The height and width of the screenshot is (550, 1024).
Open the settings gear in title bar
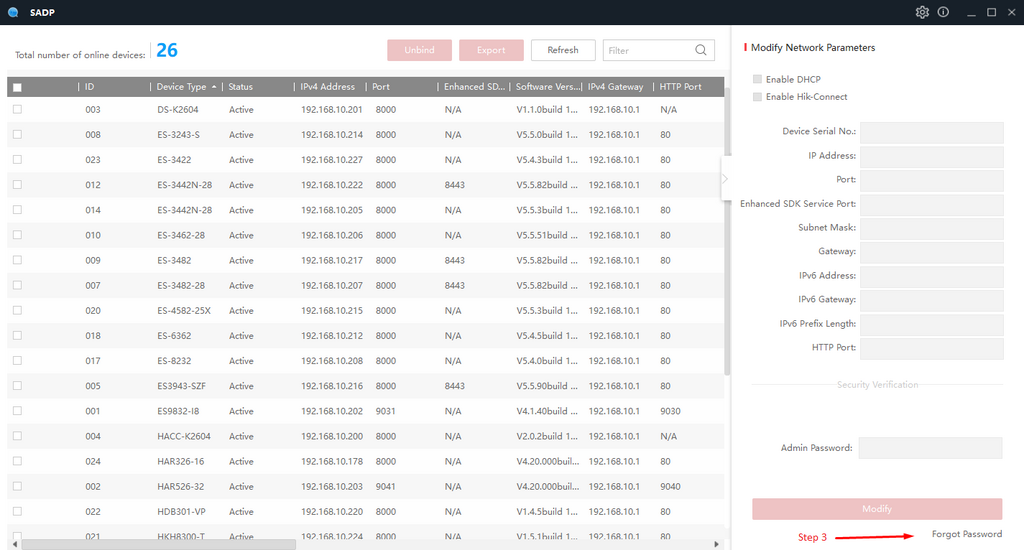tap(922, 12)
